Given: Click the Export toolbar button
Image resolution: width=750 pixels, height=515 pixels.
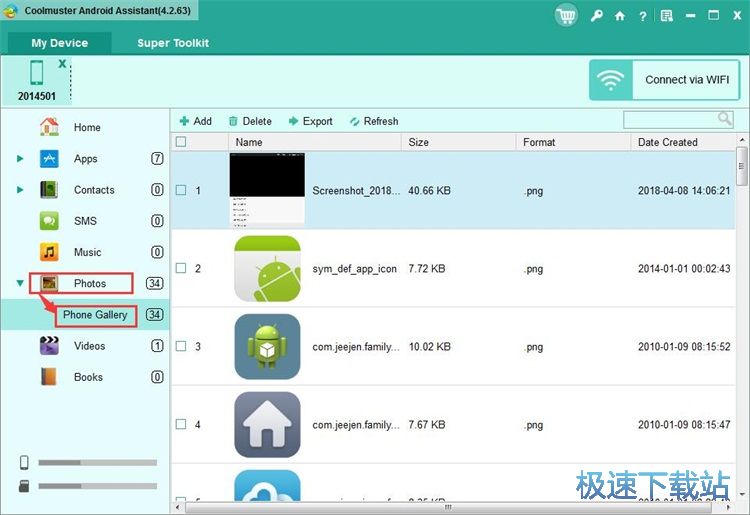Looking at the screenshot, I should tap(310, 121).
